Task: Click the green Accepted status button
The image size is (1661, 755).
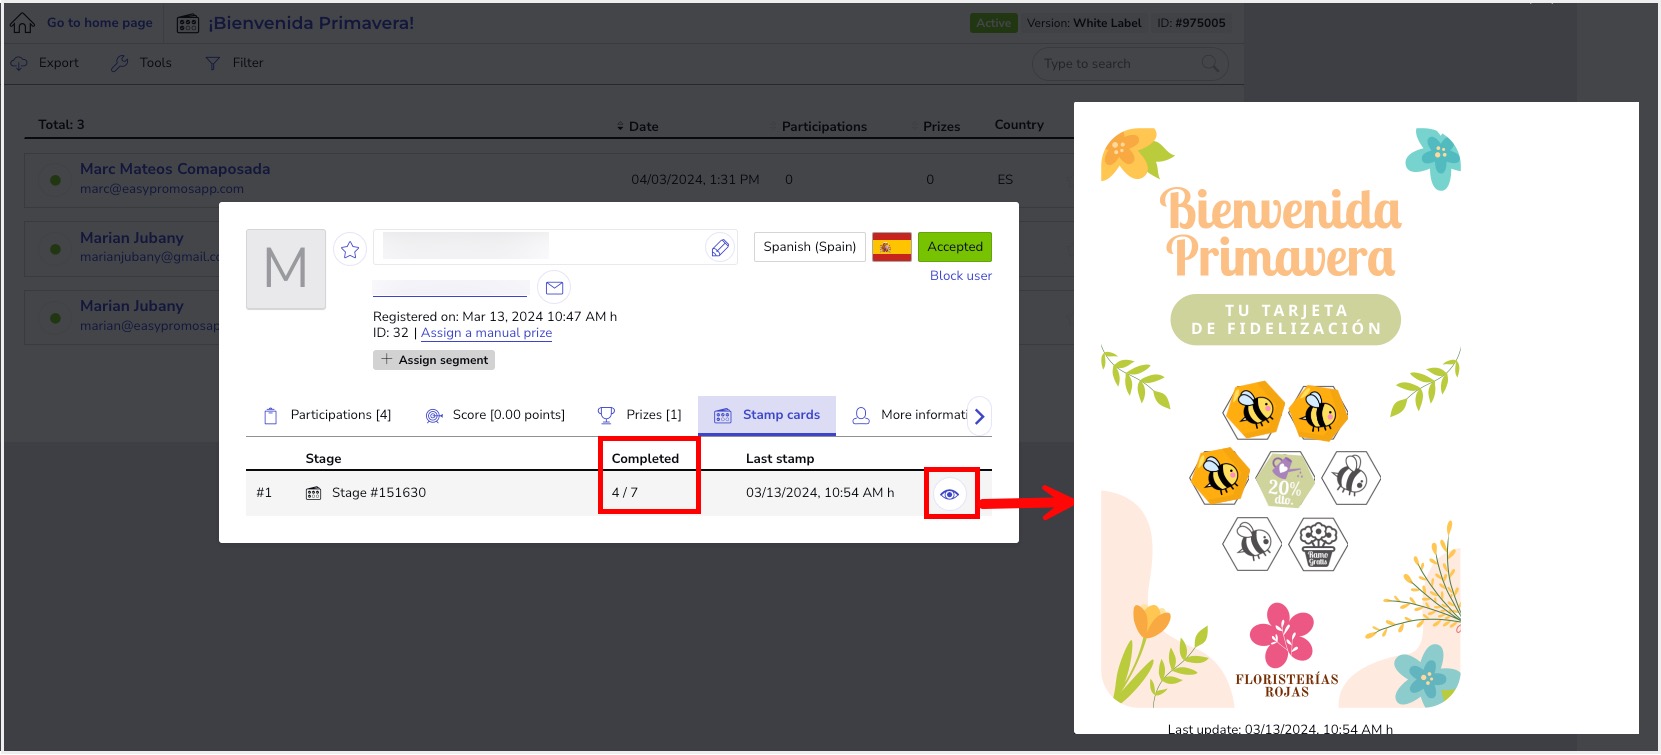Action: pyautogui.click(x=954, y=247)
